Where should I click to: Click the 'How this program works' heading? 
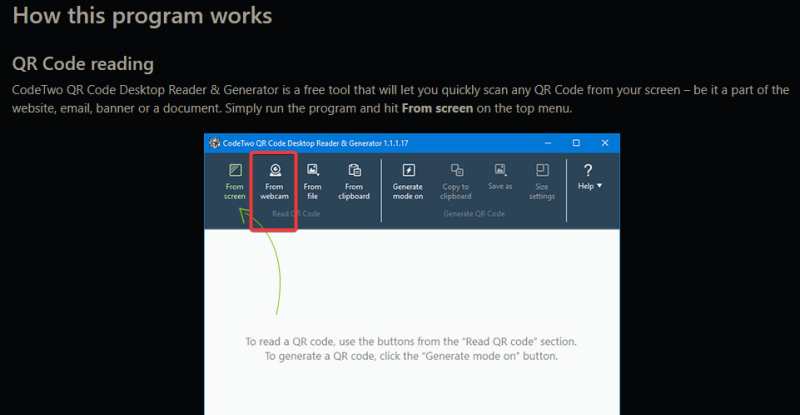(142, 17)
